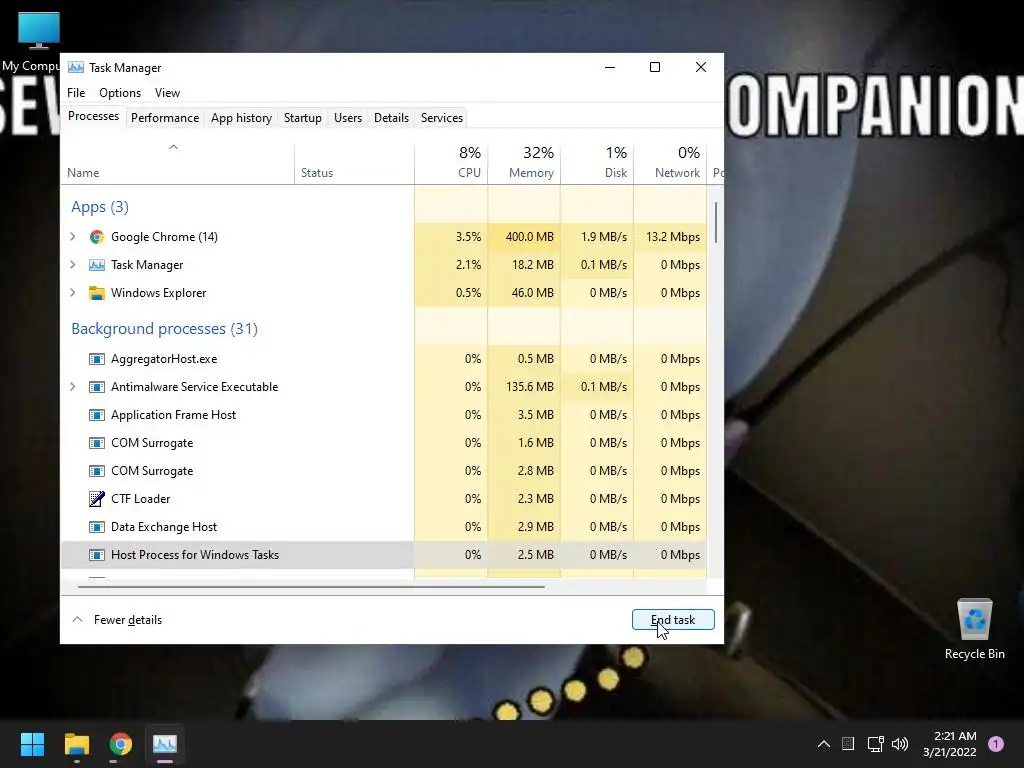Open the clock and date display
Screen dimensions: 1024x768
click(x=950, y=744)
